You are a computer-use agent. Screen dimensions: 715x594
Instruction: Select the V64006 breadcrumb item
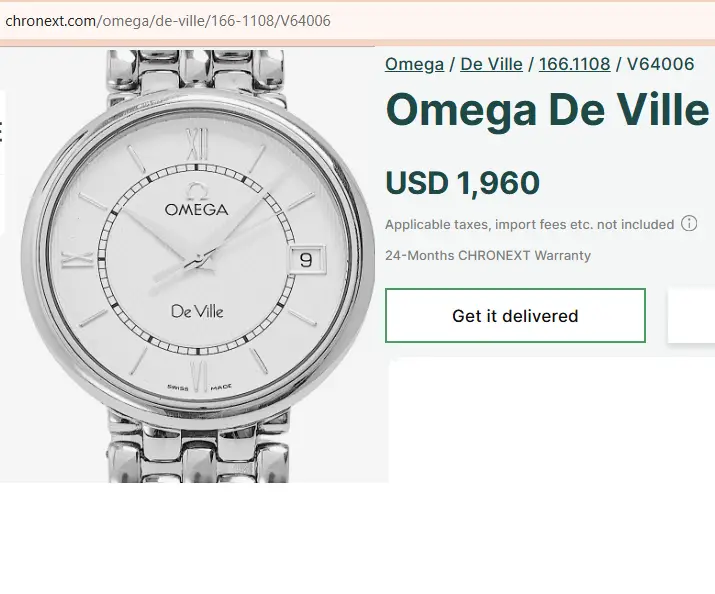pyautogui.click(x=660, y=64)
